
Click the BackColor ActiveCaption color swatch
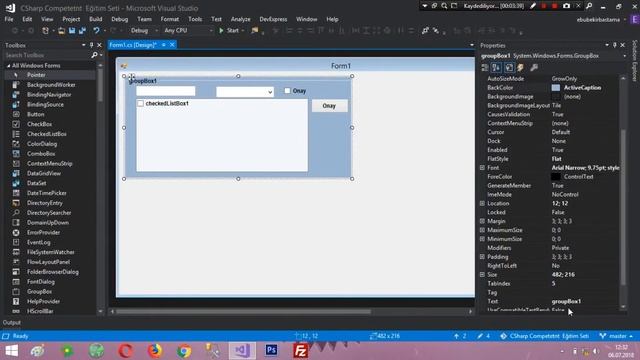556,88
